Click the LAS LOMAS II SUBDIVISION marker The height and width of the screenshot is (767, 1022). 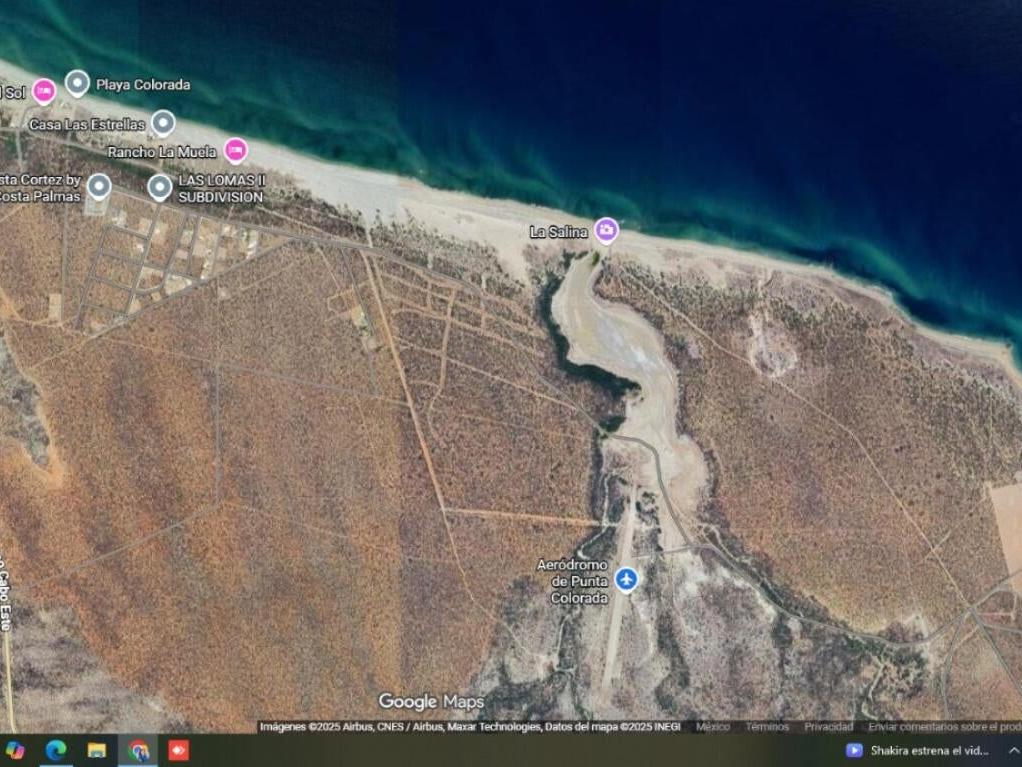(x=160, y=186)
